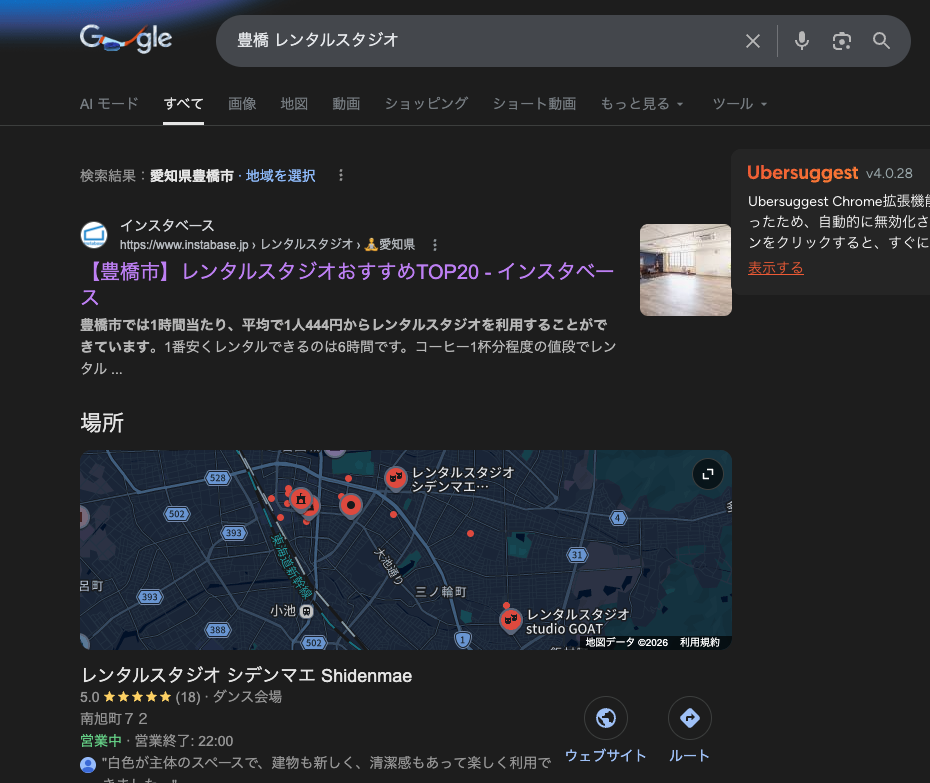This screenshot has width=930, height=783.
Task: Get route directions to Shidenmae
Action: pyautogui.click(x=689, y=718)
